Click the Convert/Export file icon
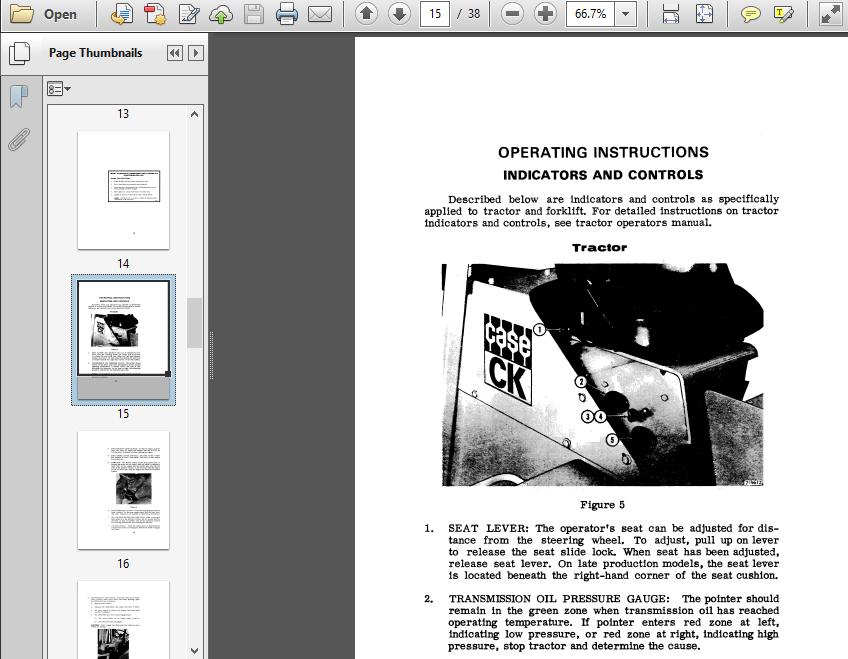Screen dimensions: 848x659 [122, 14]
